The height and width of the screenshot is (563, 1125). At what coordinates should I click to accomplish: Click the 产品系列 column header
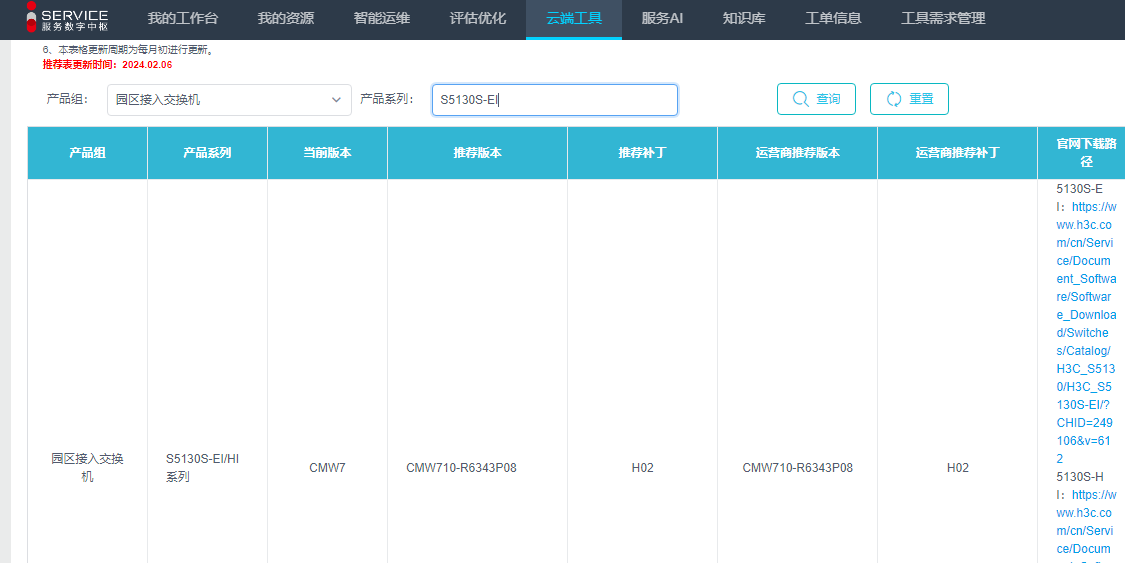207,153
